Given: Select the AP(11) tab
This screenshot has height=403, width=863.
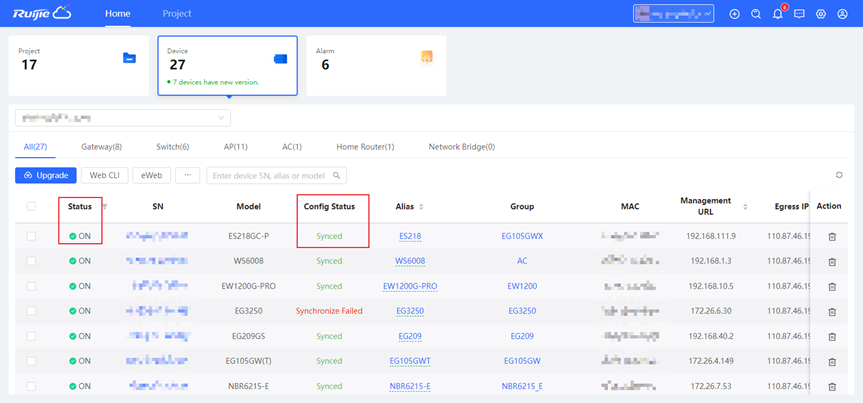Looking at the screenshot, I should coord(236,147).
